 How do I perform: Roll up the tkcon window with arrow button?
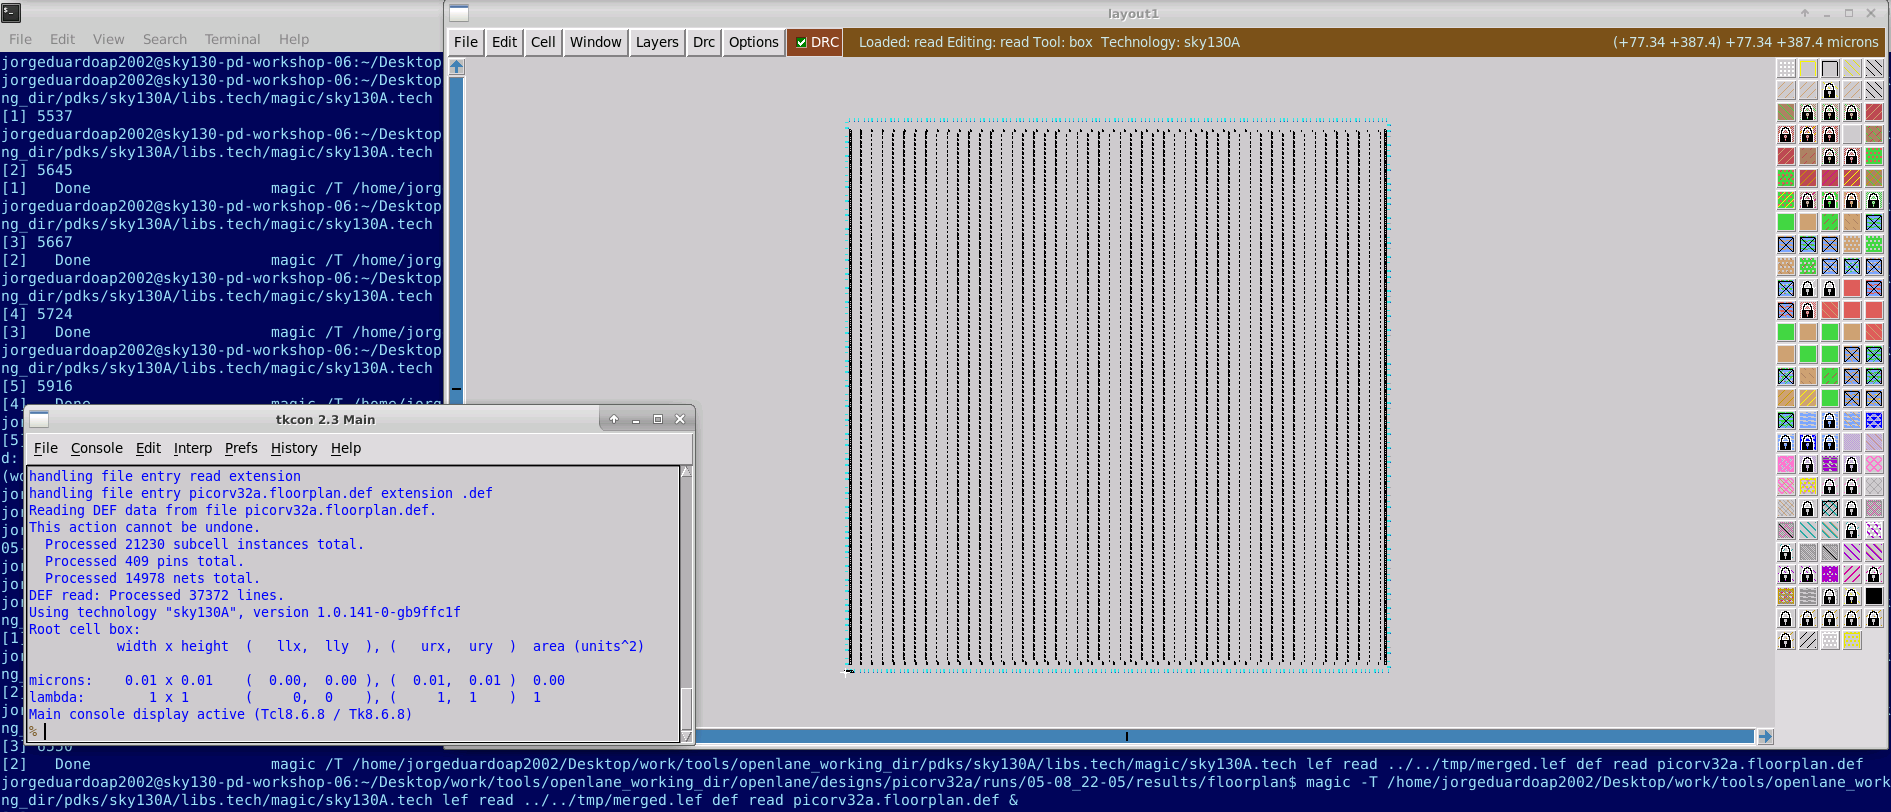[x=614, y=419]
